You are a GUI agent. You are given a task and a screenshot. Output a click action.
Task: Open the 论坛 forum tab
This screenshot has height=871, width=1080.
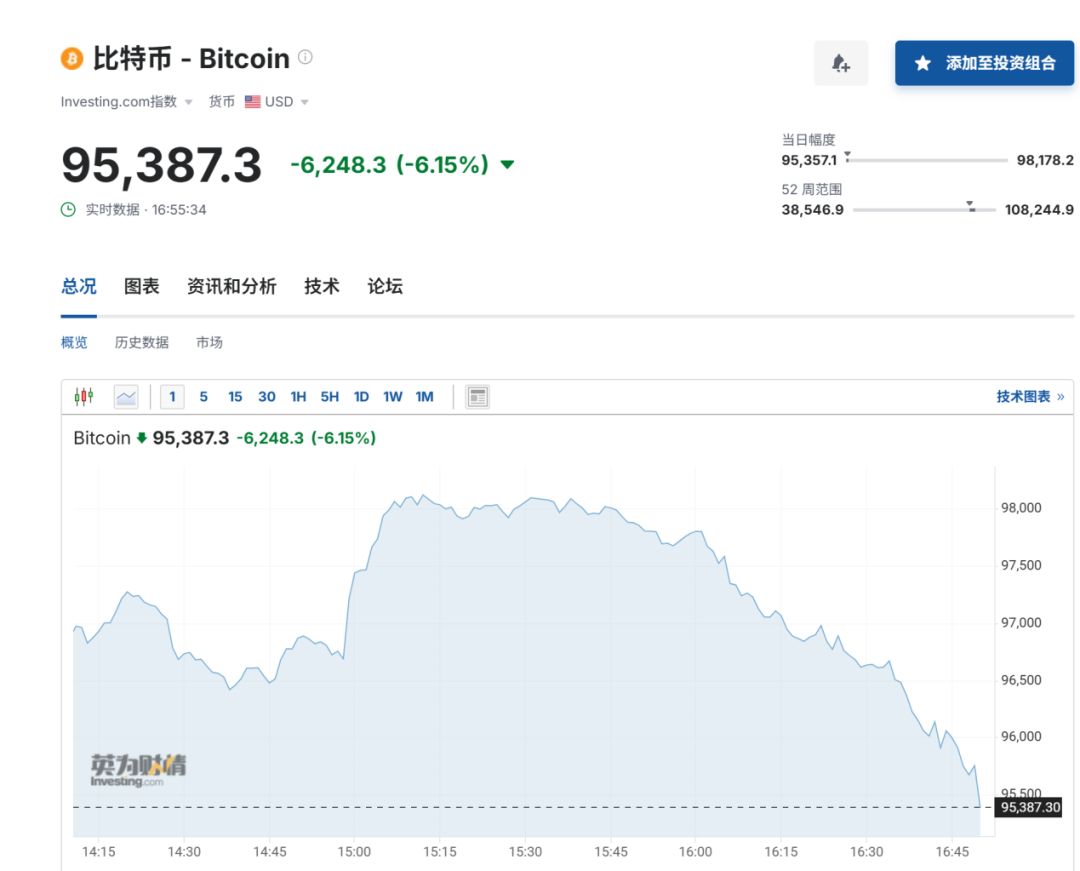[385, 286]
